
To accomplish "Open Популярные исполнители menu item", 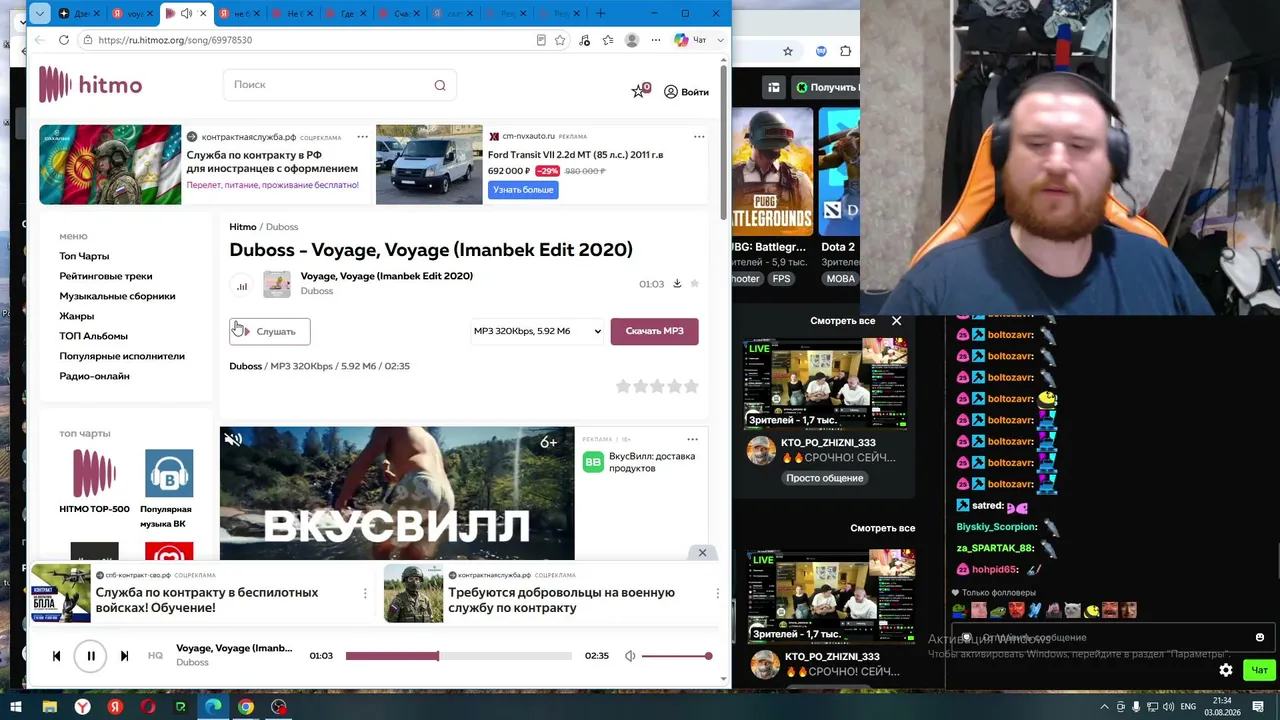I will coord(122,356).
